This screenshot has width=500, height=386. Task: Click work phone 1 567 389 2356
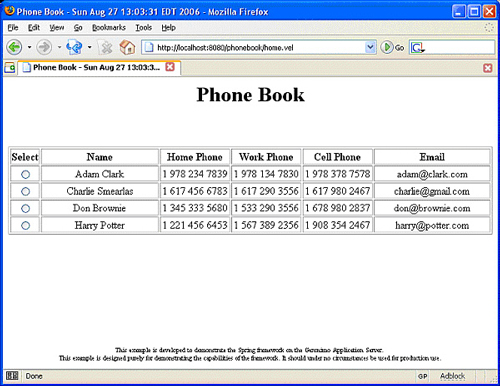pos(266,225)
